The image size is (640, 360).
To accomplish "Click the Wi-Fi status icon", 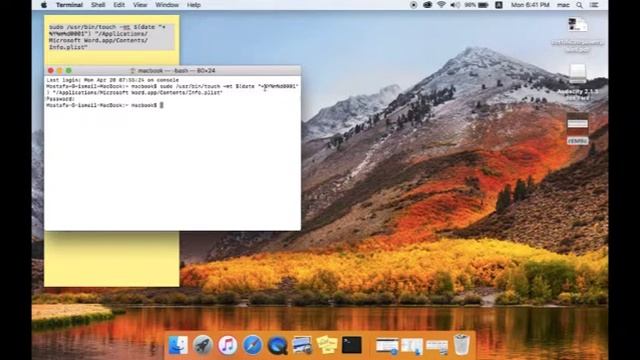I will click(x=441, y=5).
